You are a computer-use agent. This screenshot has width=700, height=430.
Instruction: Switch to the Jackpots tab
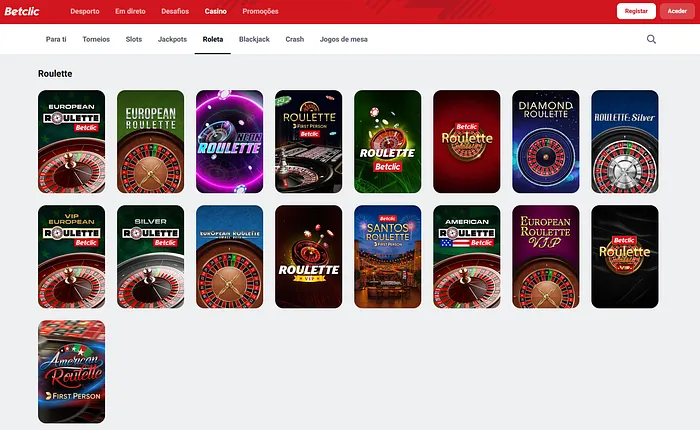coord(172,39)
